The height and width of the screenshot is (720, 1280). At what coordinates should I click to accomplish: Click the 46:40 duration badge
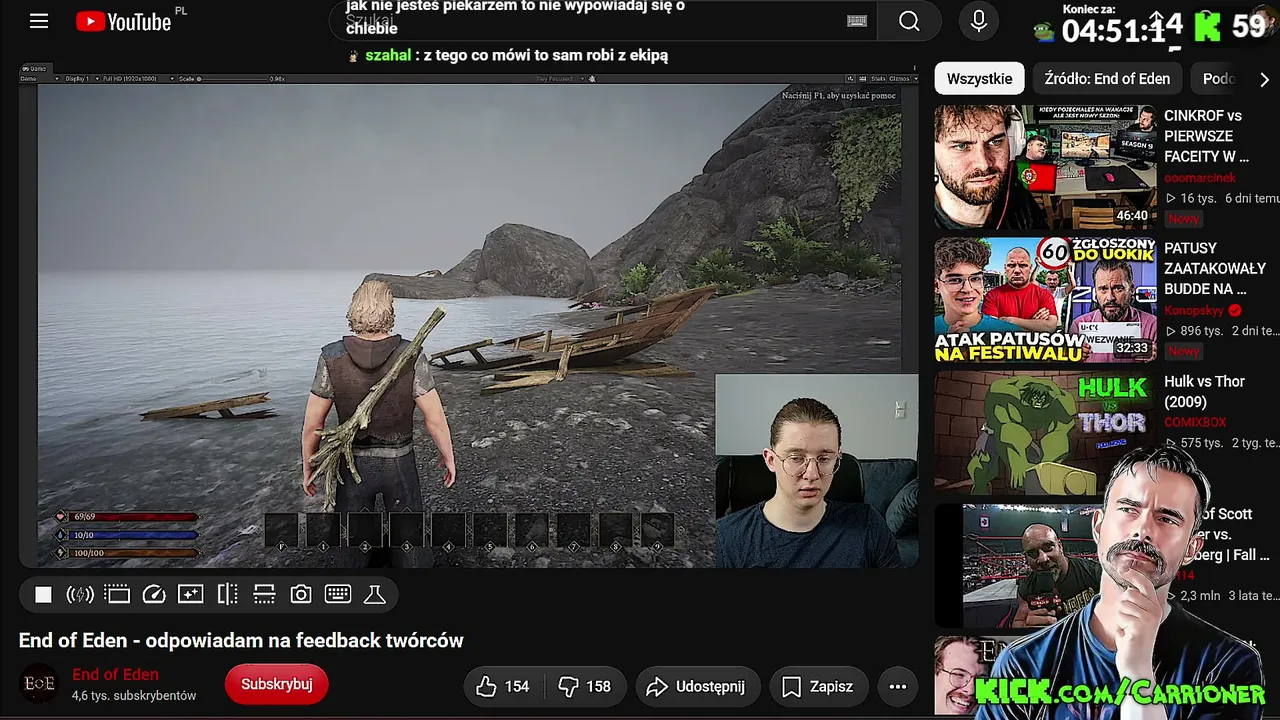[1132, 215]
